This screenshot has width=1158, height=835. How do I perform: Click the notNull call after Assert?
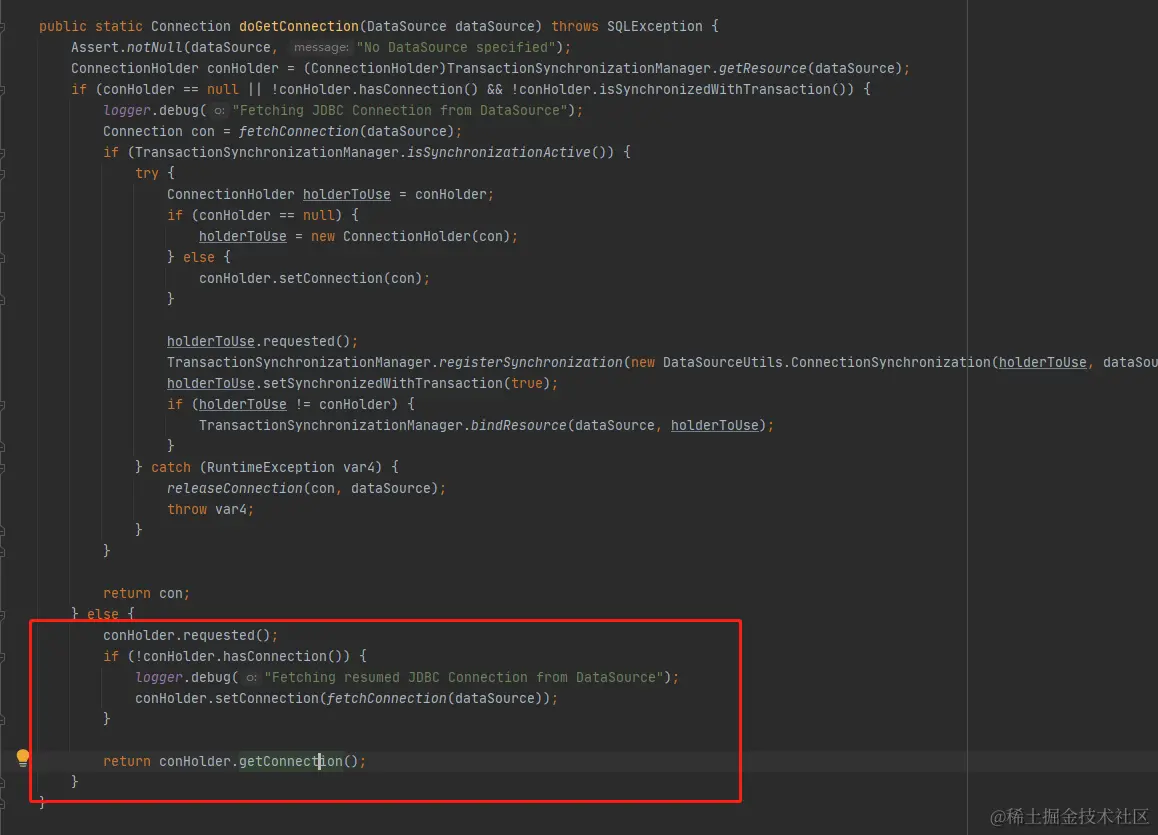(154, 47)
